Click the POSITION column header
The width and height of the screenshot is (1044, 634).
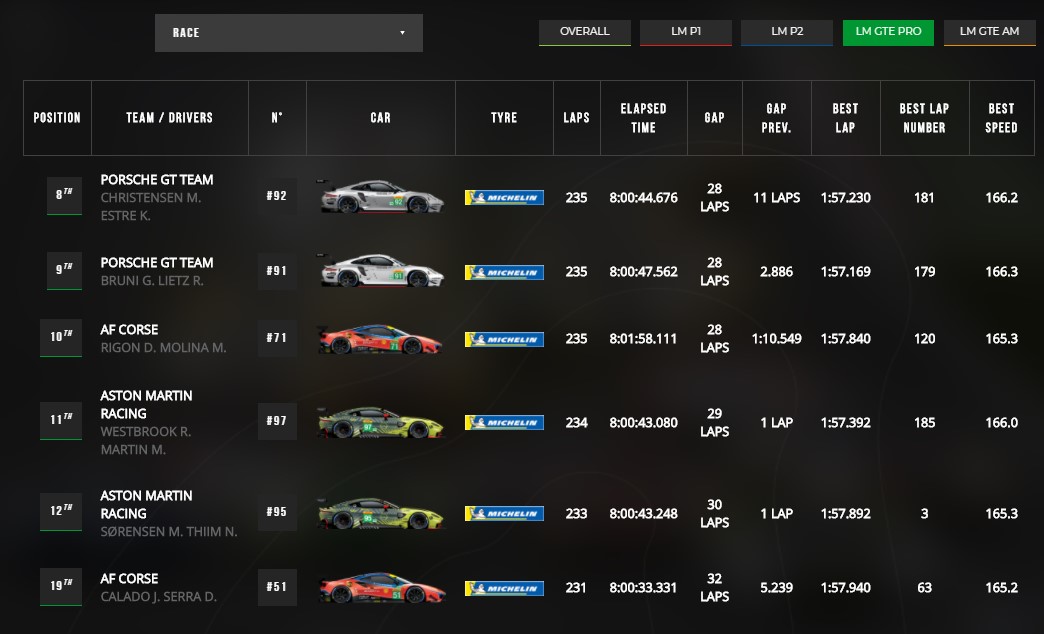[57, 118]
